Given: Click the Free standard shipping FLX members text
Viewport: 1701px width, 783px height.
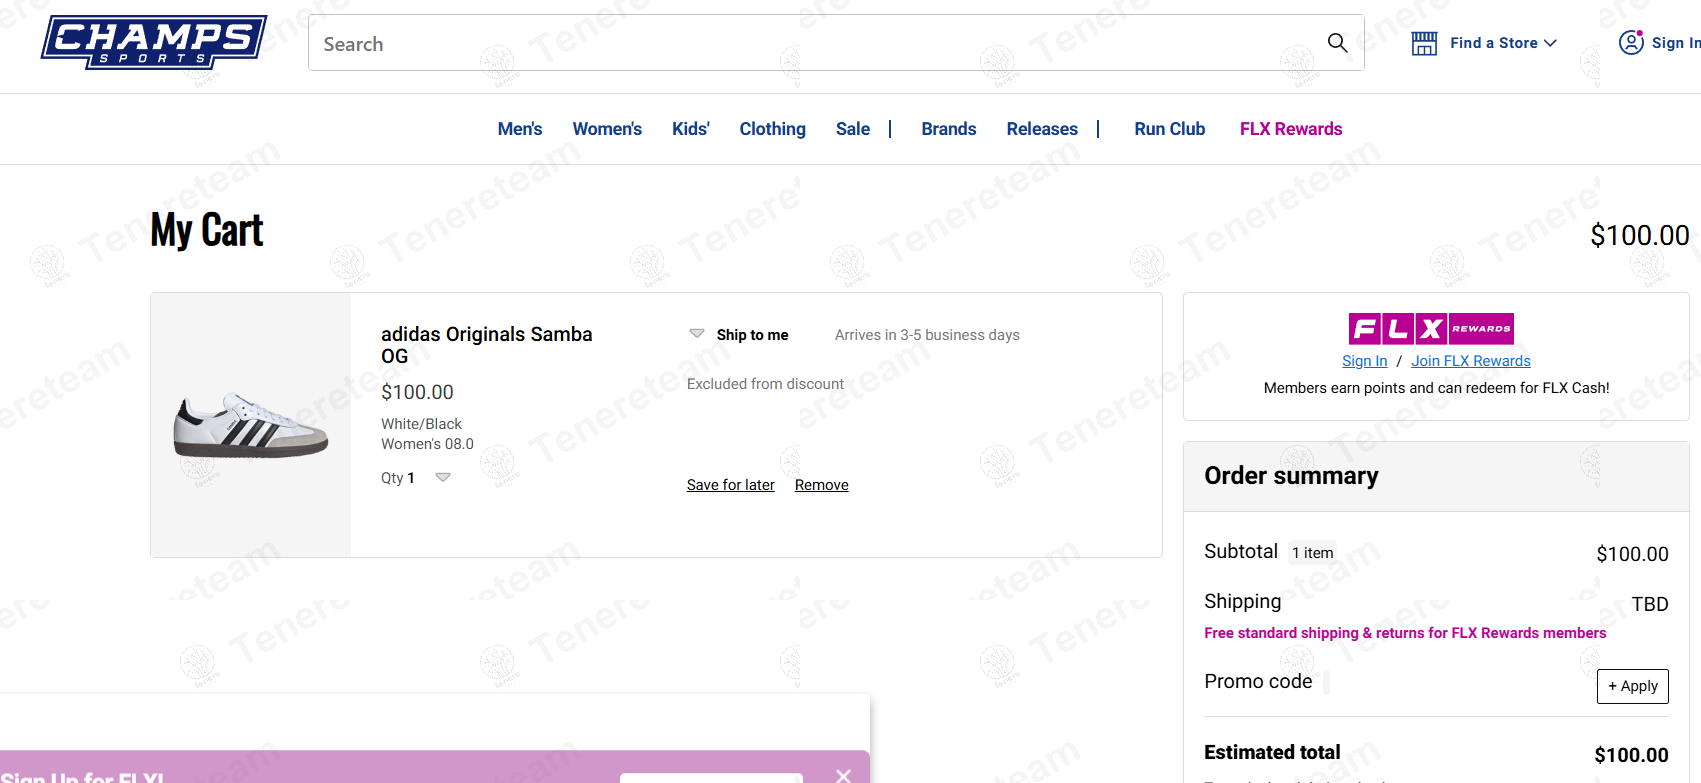Looking at the screenshot, I should coord(1405,633).
